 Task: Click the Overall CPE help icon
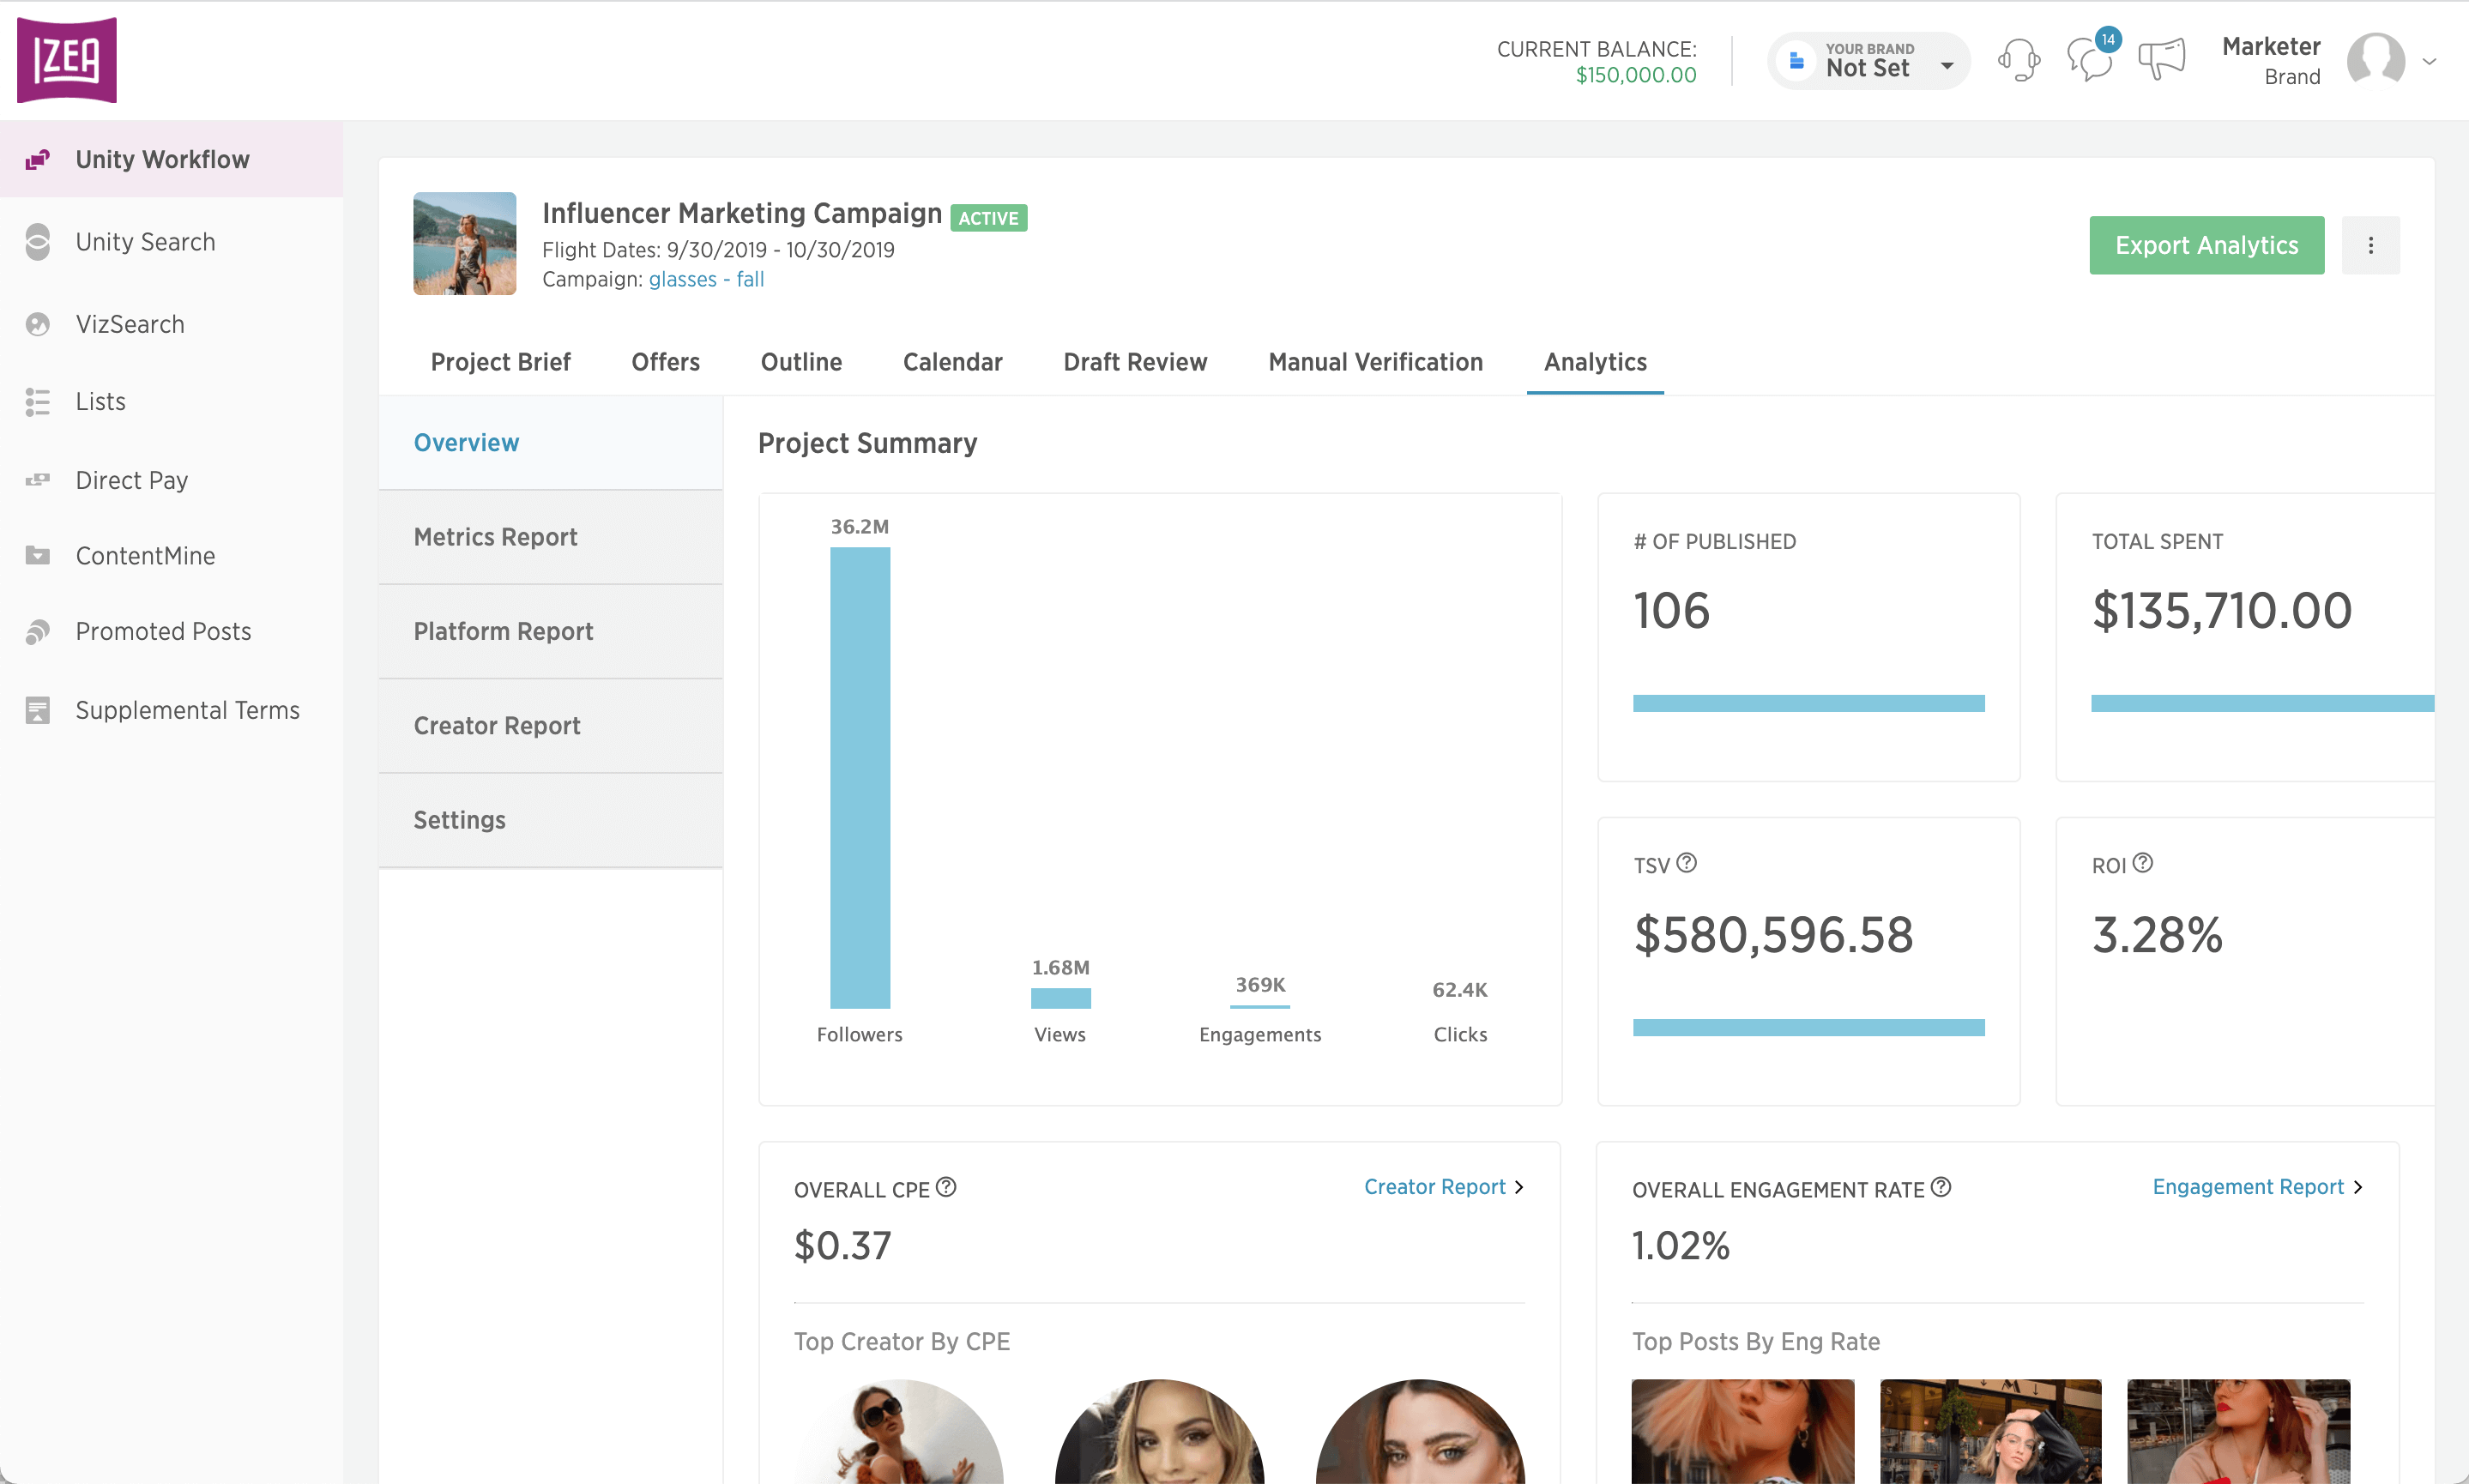(946, 1187)
